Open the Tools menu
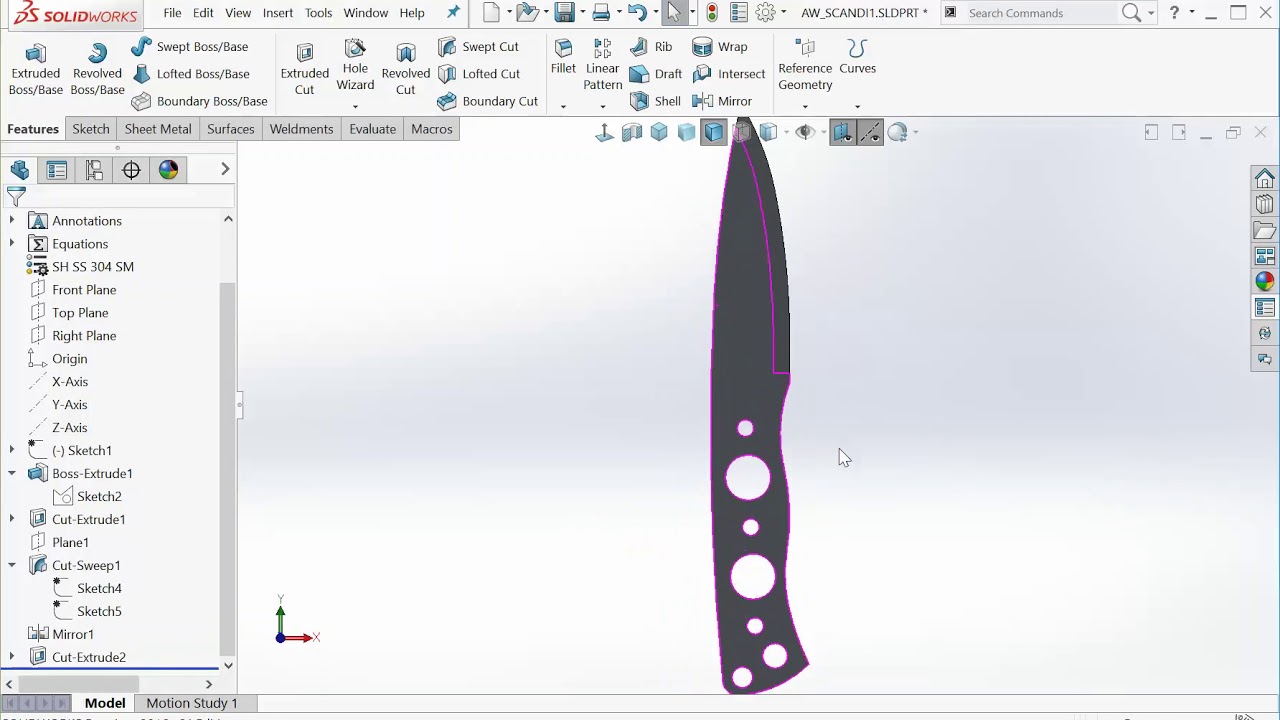Image resolution: width=1280 pixels, height=720 pixels. [318, 13]
